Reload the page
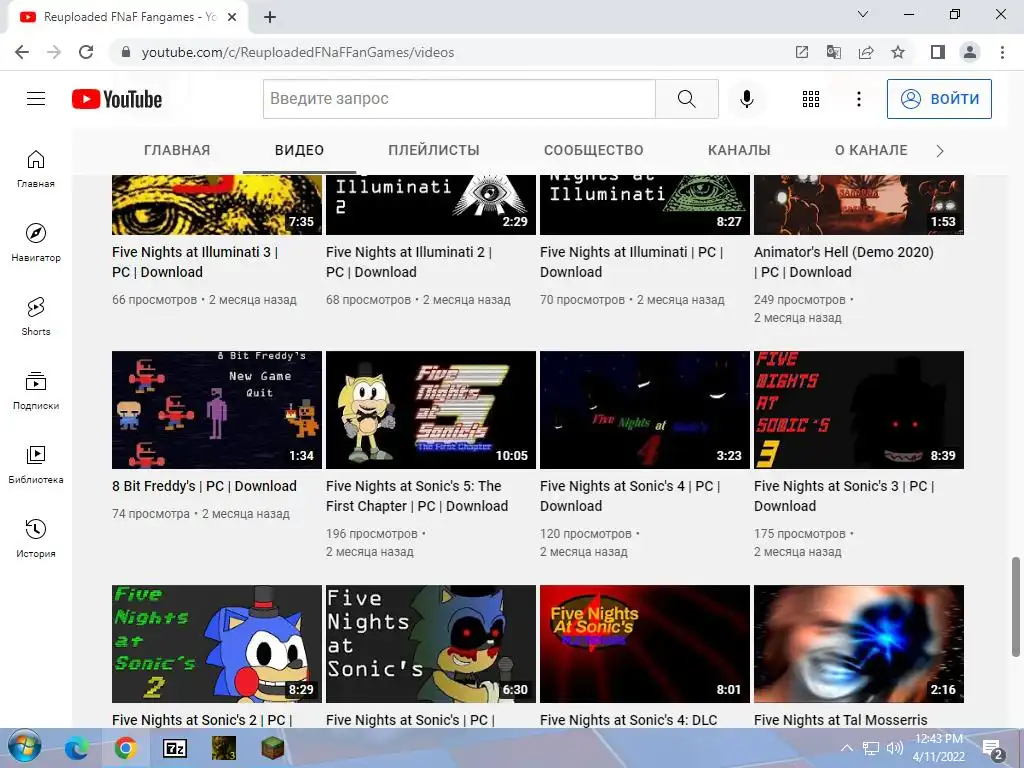The image size is (1024, 768). pos(86,52)
